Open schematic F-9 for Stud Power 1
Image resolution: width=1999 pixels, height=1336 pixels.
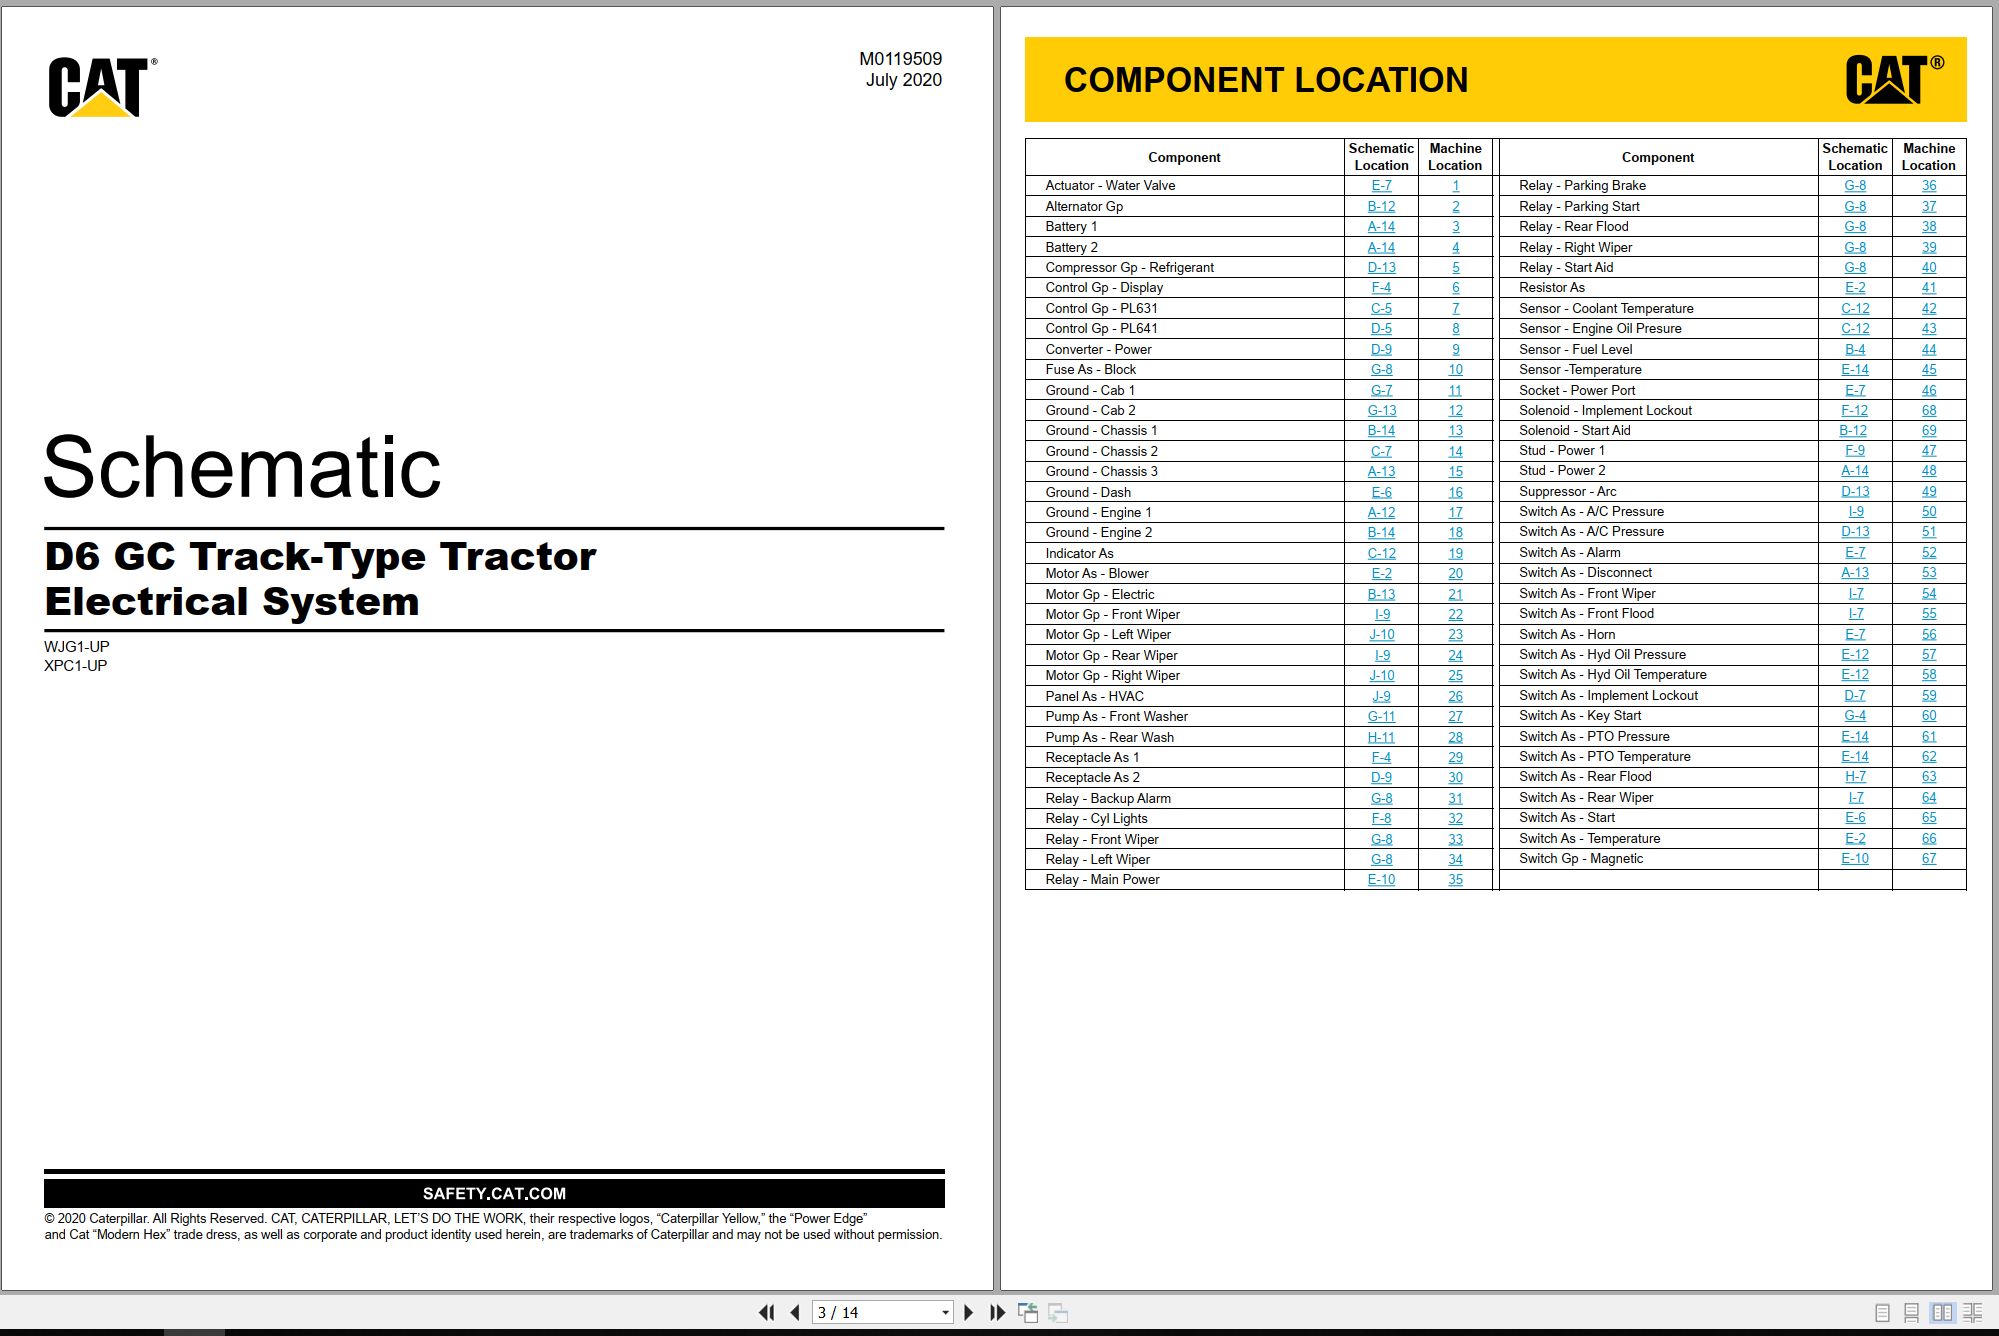pyautogui.click(x=1854, y=451)
